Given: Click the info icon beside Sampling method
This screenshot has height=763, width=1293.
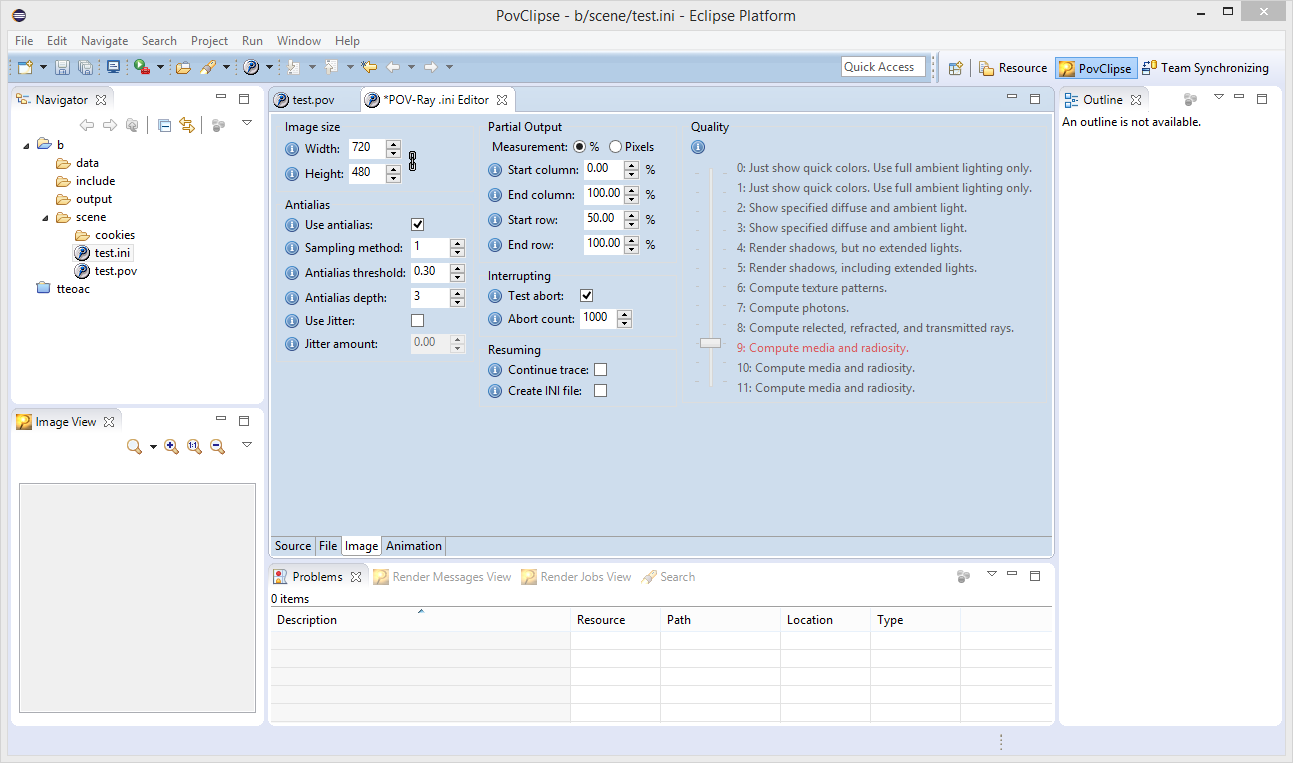Looking at the screenshot, I should [292, 247].
